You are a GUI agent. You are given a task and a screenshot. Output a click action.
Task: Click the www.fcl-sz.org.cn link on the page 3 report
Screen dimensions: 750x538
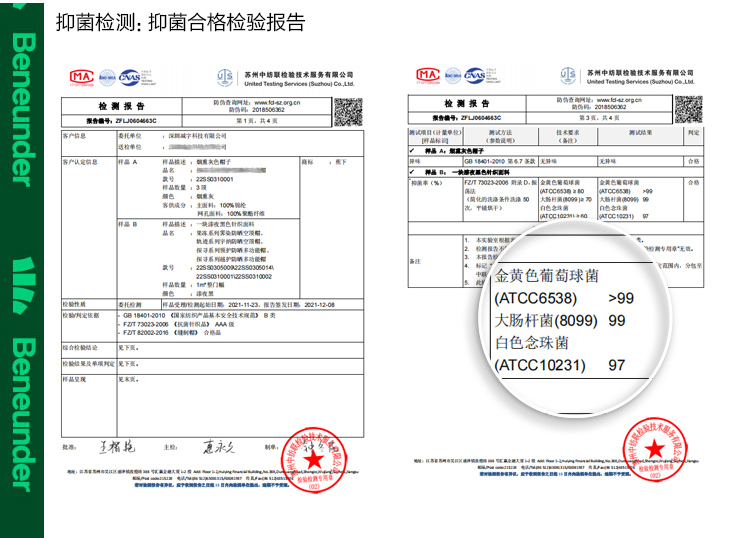coord(619,100)
